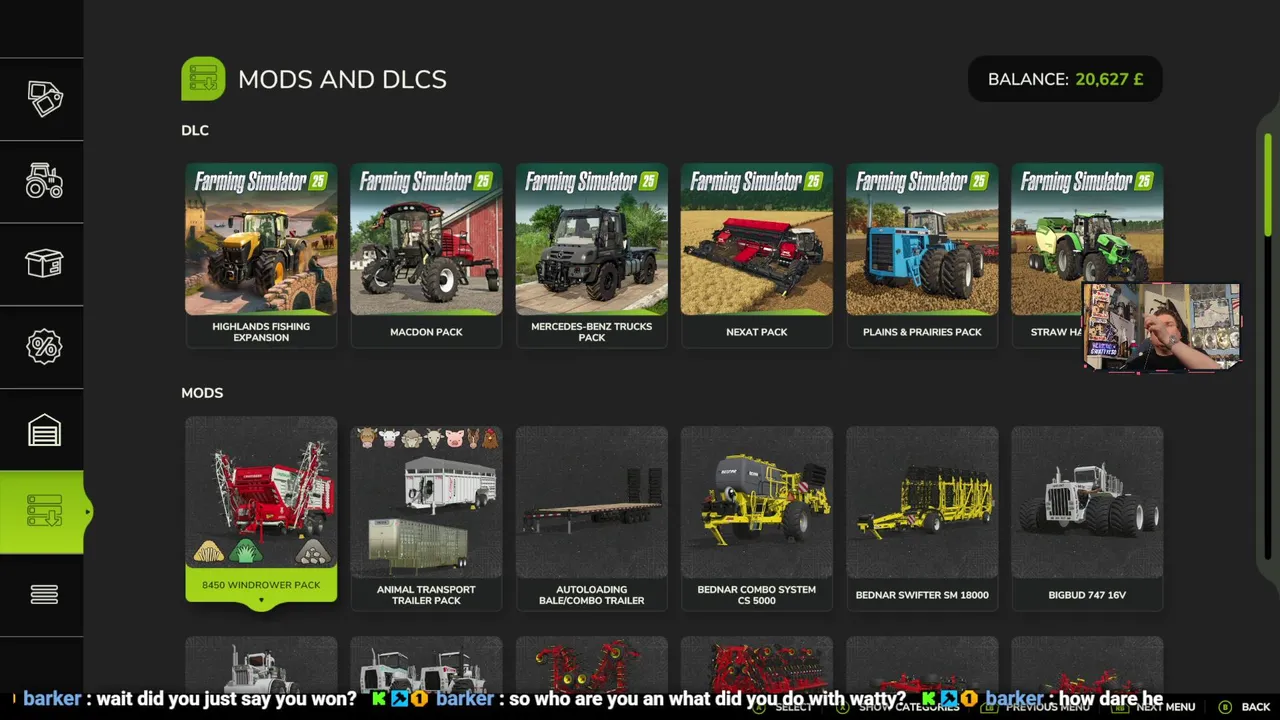Select the highlighted mods and DLCs sidebar tab

point(44,512)
